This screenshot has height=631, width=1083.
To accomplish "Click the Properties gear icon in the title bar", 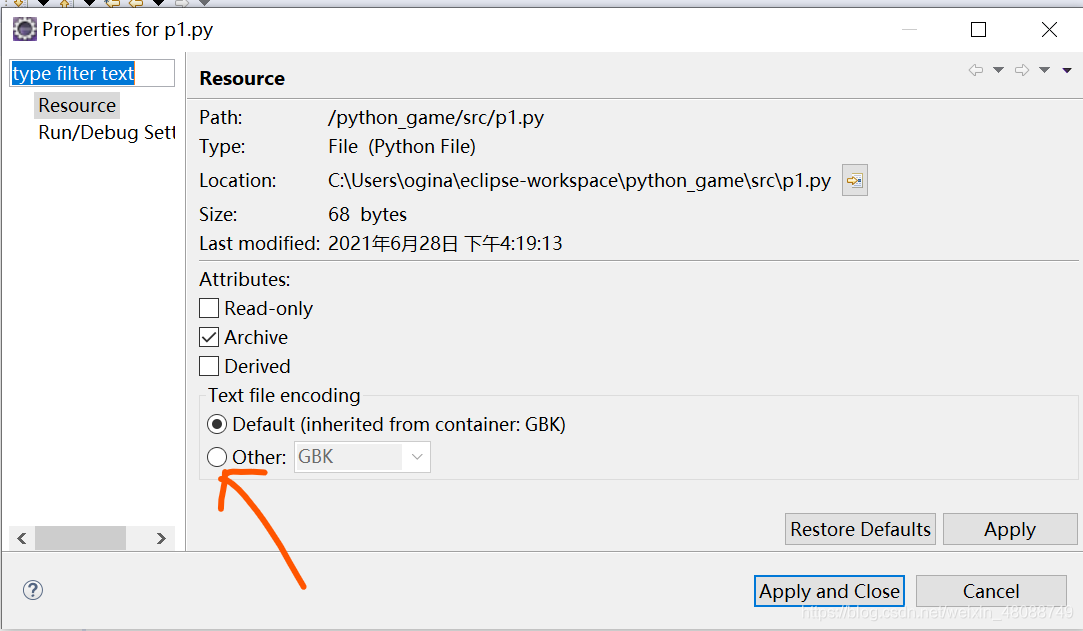I will click(24, 29).
